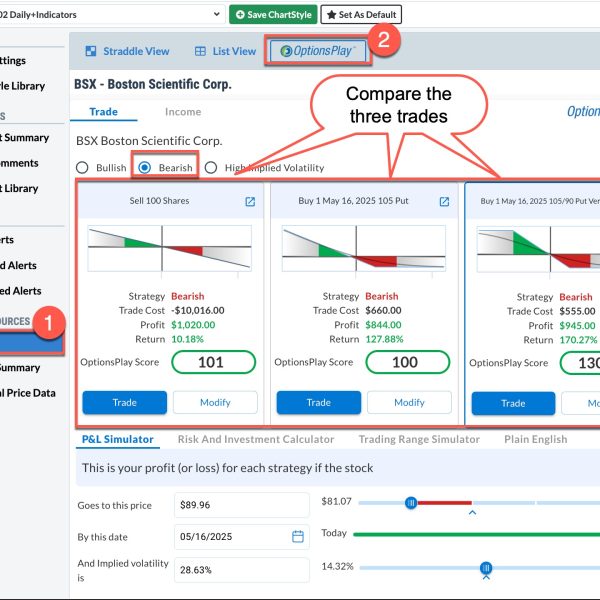This screenshot has width=600, height=600.
Task: Click the By this date field
Action: (242, 537)
